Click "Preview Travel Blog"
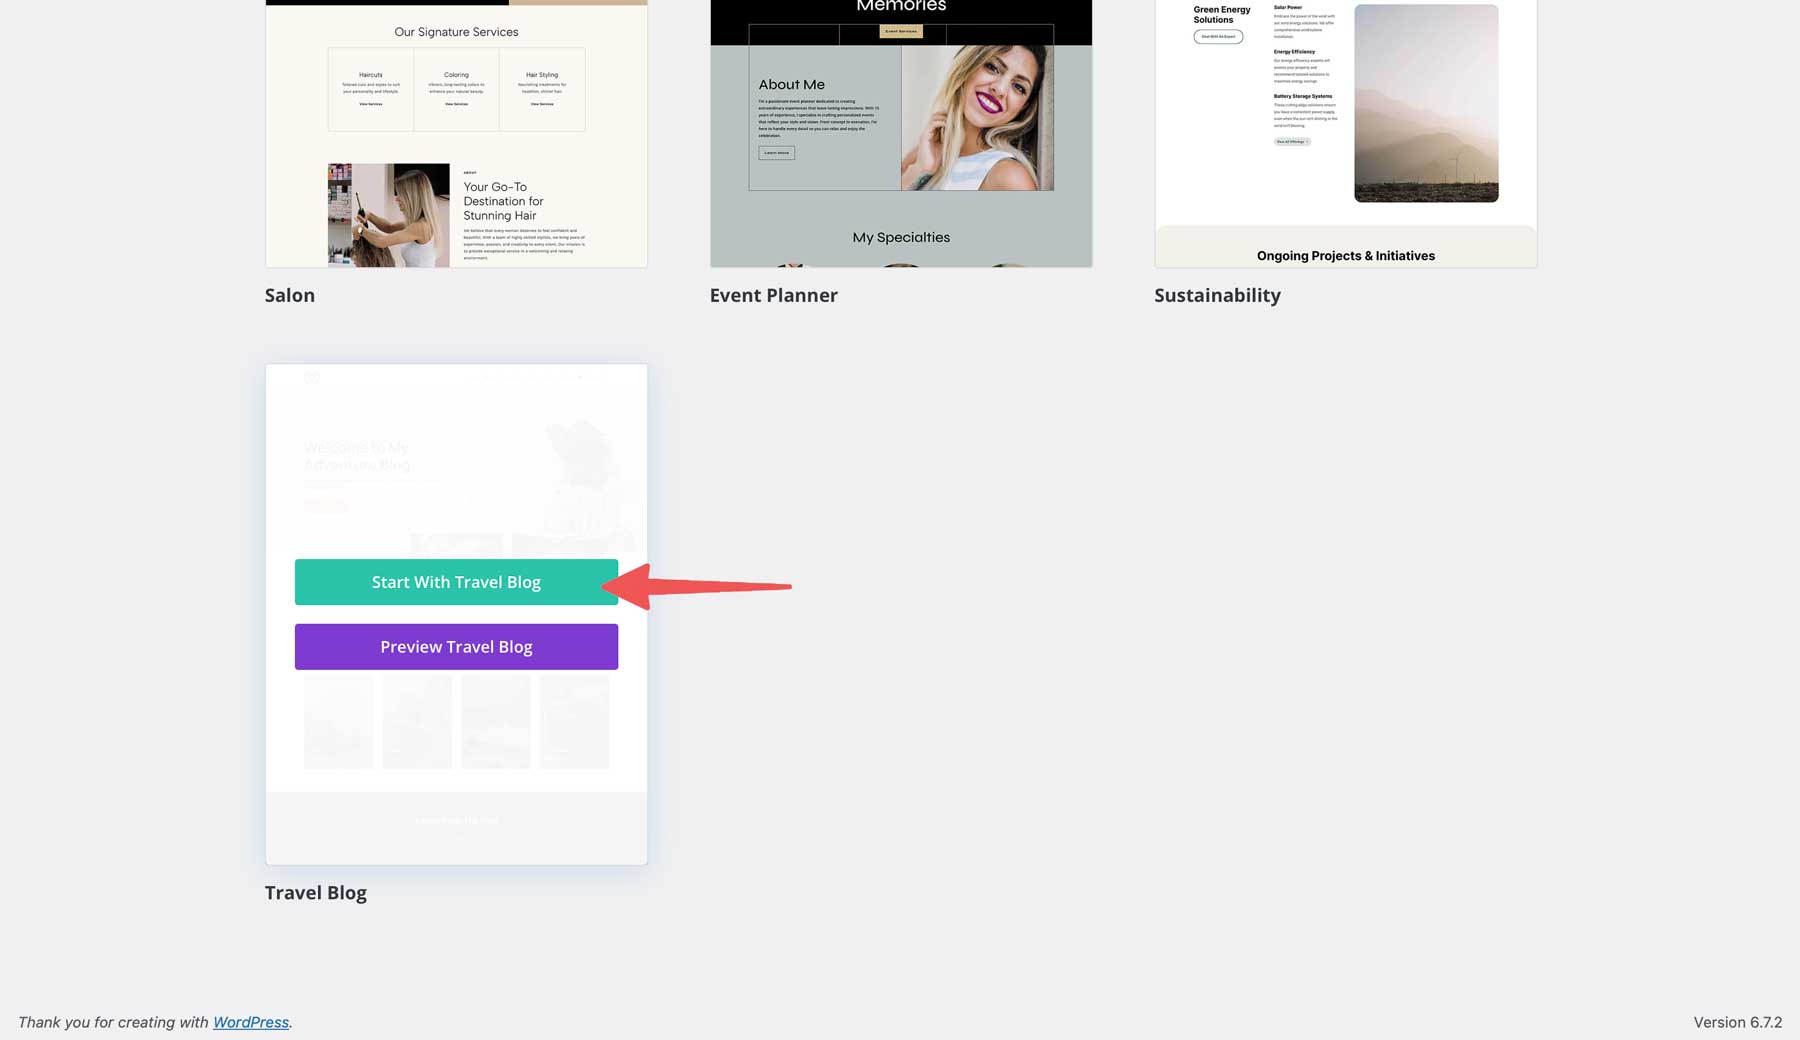Screen dimensions: 1800x1040 pyautogui.click(x=456, y=646)
